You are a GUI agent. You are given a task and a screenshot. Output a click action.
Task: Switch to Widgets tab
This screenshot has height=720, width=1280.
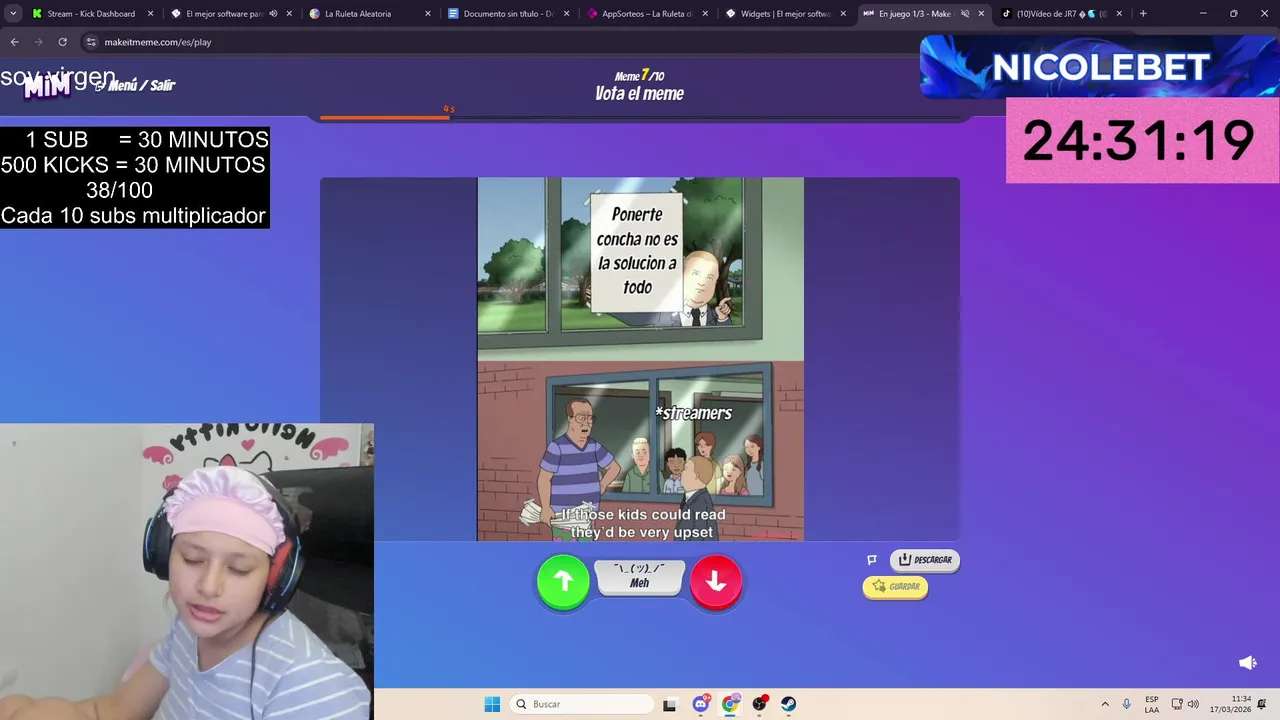(785, 14)
